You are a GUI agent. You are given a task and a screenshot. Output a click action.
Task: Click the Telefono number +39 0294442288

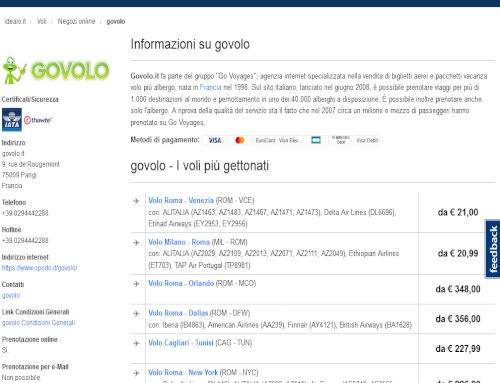click(x=25, y=213)
